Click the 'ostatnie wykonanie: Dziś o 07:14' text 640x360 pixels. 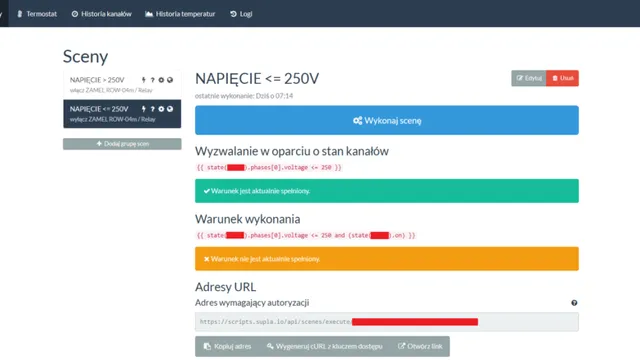pyautogui.click(x=244, y=96)
